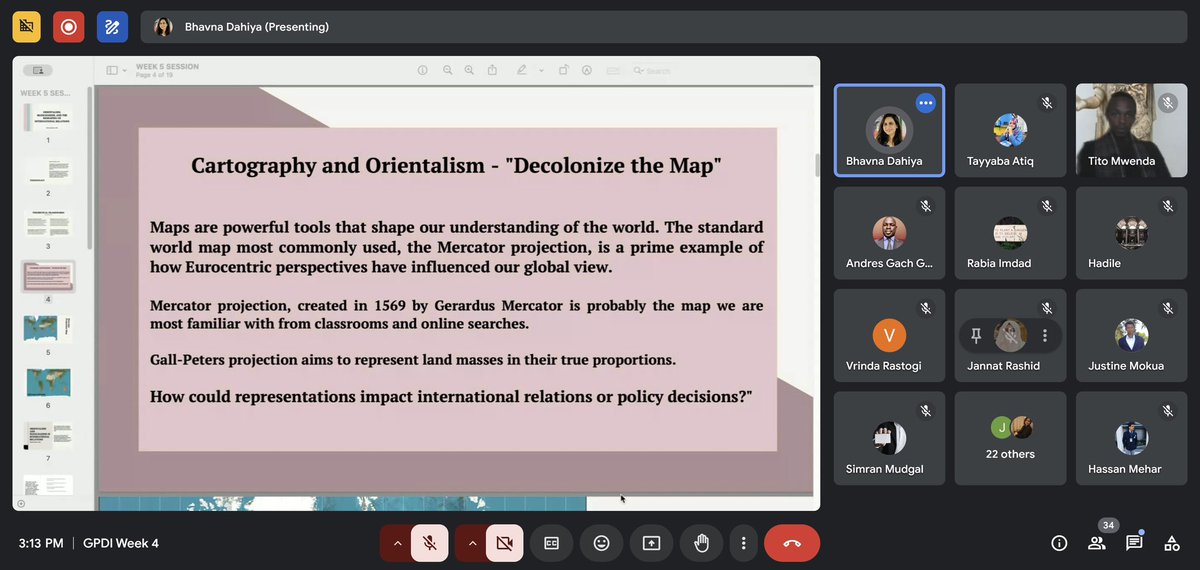Click the Bhavna Dahiya (Presenting) label
Screen dimensions: 1200x570
256,27
